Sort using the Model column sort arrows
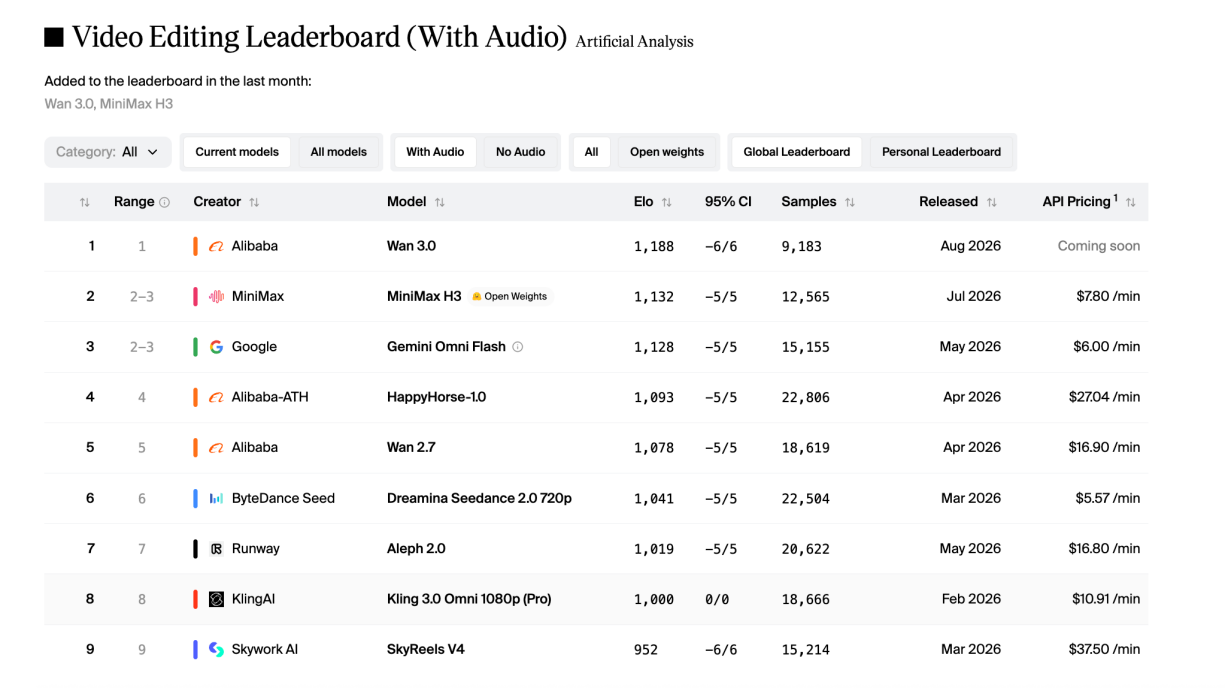The height and width of the screenshot is (688, 1225). coord(440,202)
